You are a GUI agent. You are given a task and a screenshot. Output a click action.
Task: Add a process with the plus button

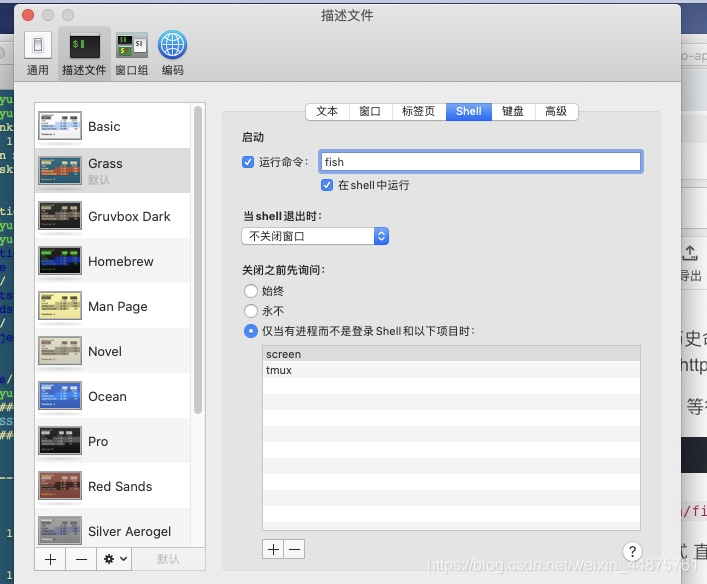pos(273,549)
